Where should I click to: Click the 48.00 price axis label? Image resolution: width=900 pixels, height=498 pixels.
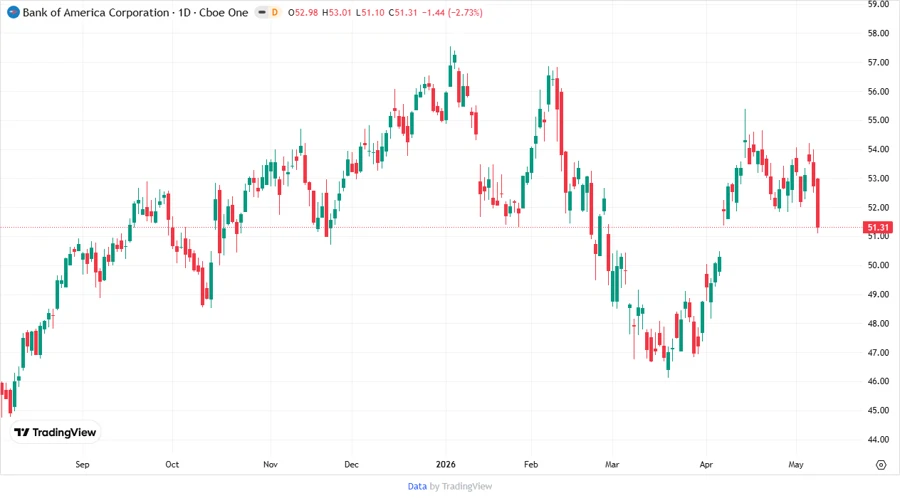pos(878,324)
